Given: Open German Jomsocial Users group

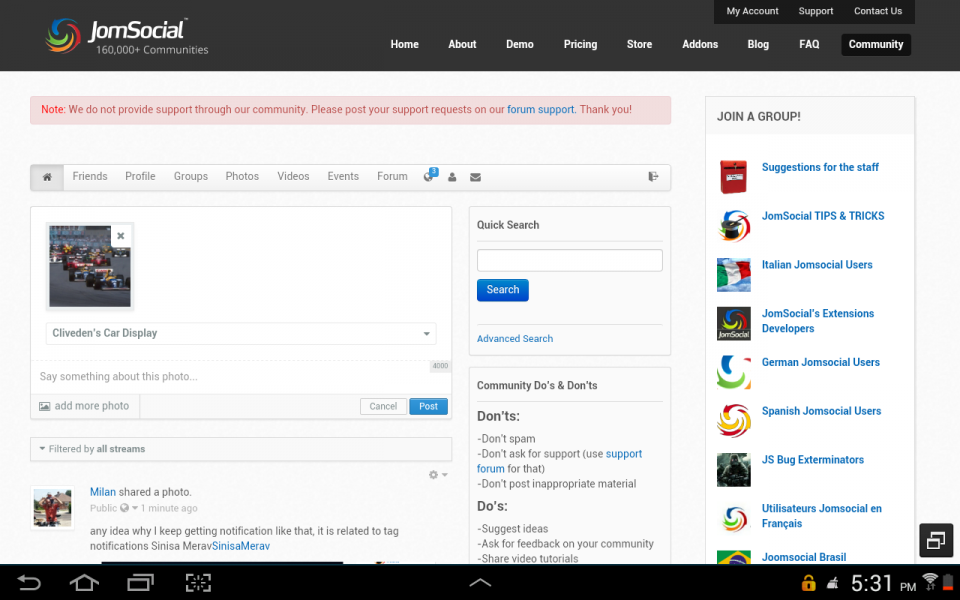Looking at the screenshot, I should (x=820, y=362).
